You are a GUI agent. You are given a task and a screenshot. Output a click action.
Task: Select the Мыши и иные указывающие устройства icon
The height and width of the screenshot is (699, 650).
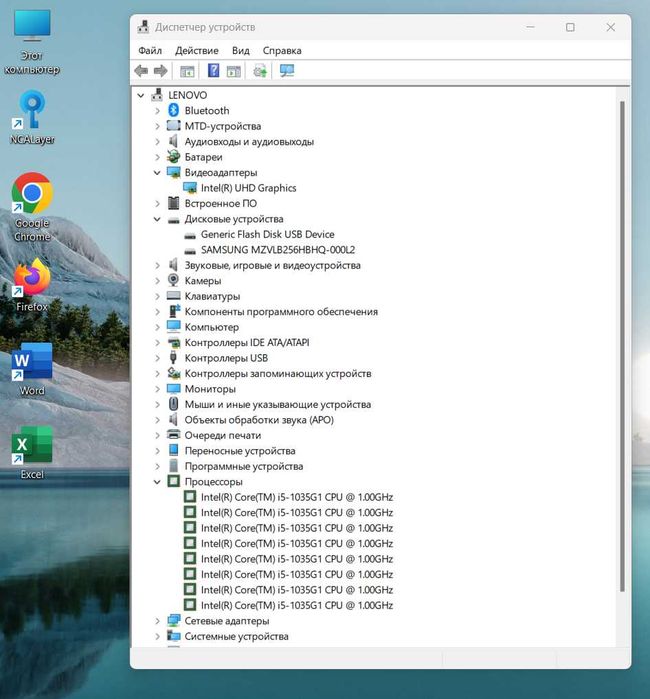pos(173,404)
